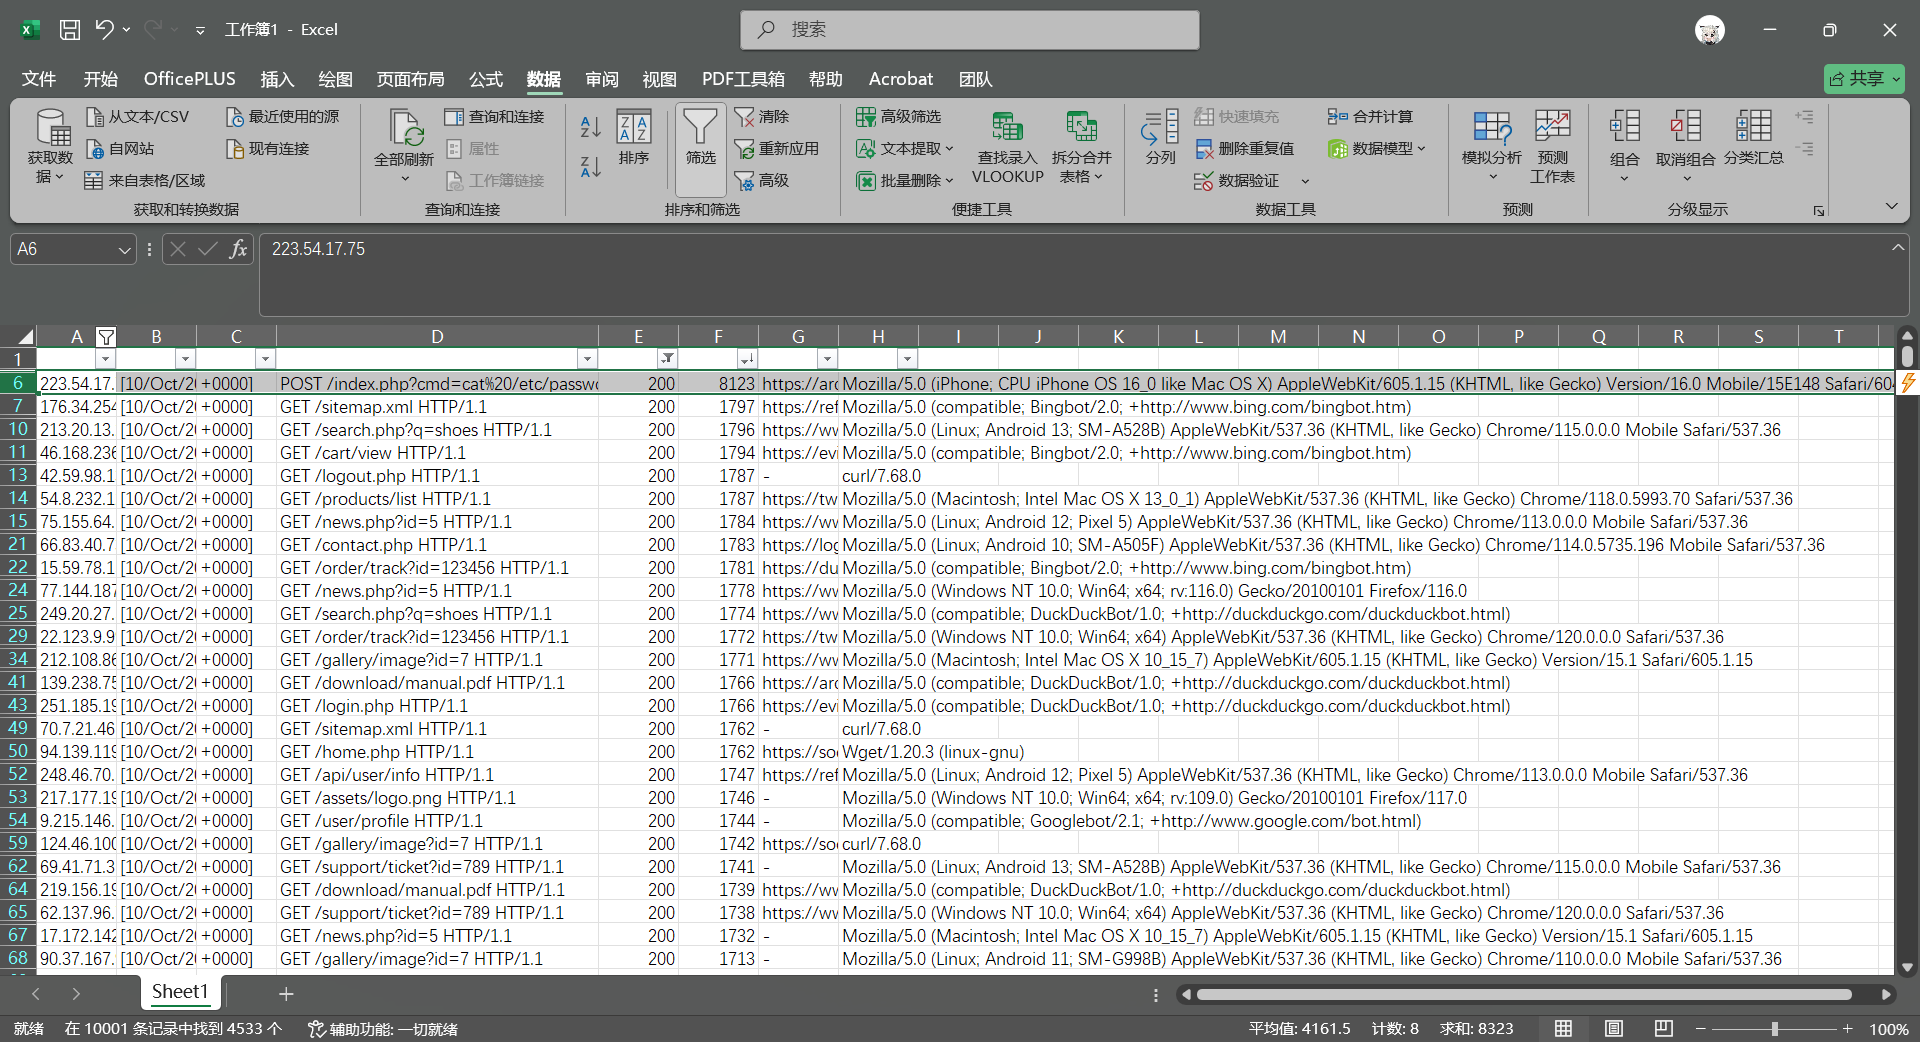This screenshot has width=1920, height=1042.
Task: Click the 共享 share button
Action: (1863, 78)
